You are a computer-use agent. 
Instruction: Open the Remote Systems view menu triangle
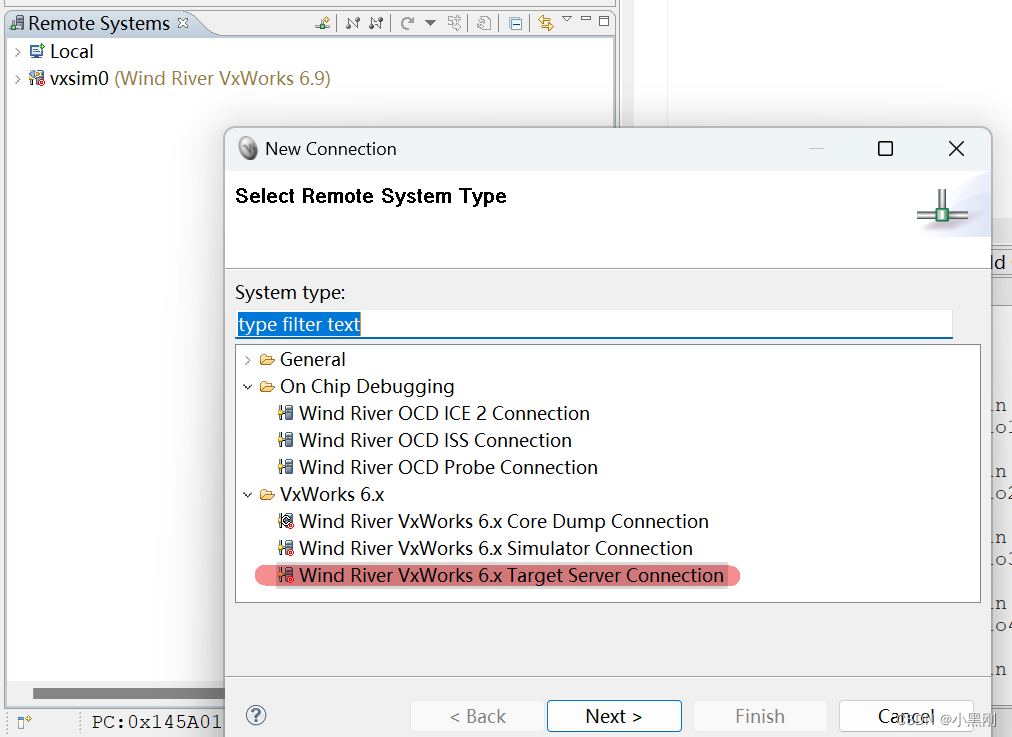click(567, 19)
